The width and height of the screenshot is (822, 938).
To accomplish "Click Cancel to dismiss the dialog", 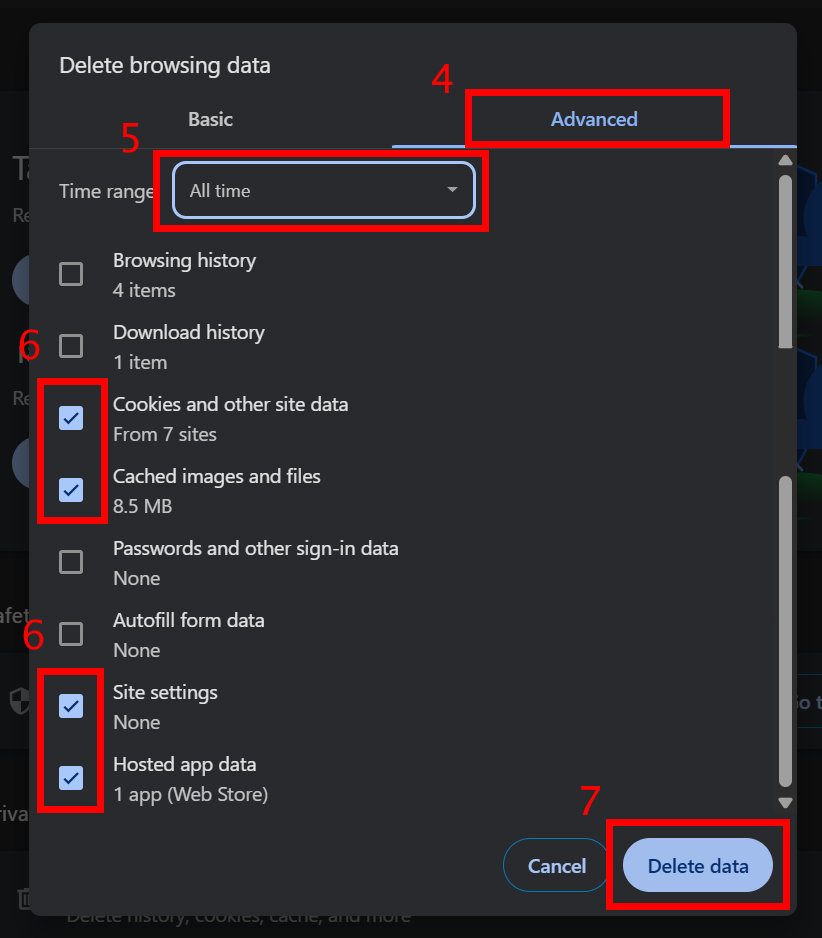I will click(x=555, y=865).
